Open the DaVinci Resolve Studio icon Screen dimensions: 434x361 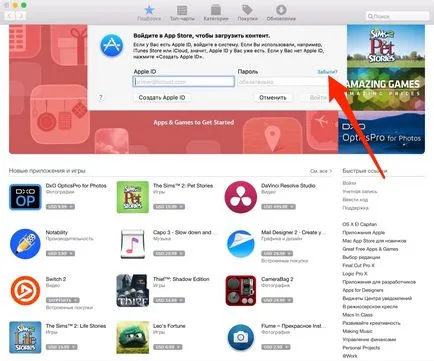pyautogui.click(x=241, y=197)
